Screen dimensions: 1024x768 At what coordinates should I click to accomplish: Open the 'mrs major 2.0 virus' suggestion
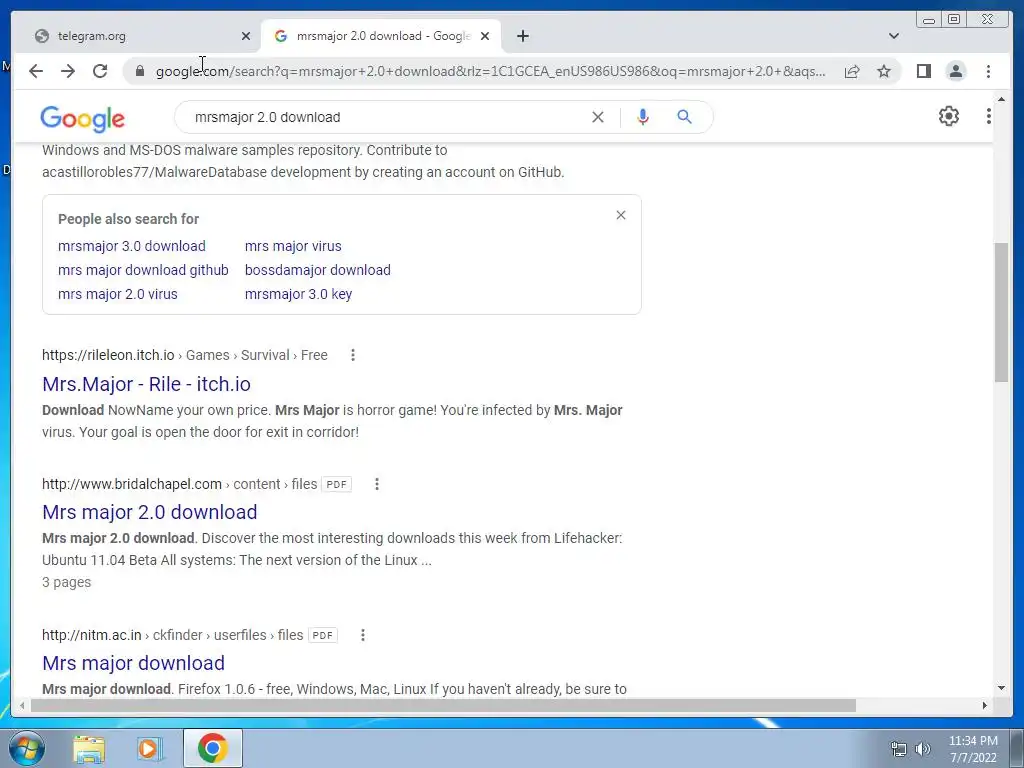[118, 294]
